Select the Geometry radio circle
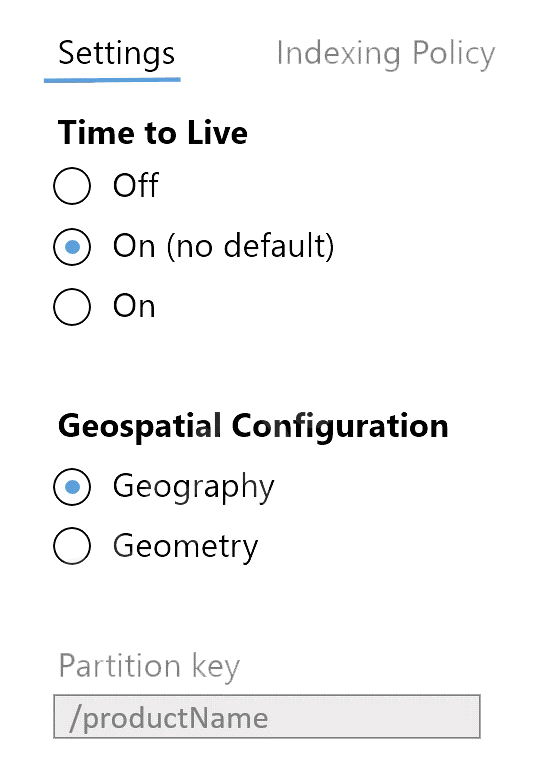The width and height of the screenshot is (557, 768). [x=72, y=546]
